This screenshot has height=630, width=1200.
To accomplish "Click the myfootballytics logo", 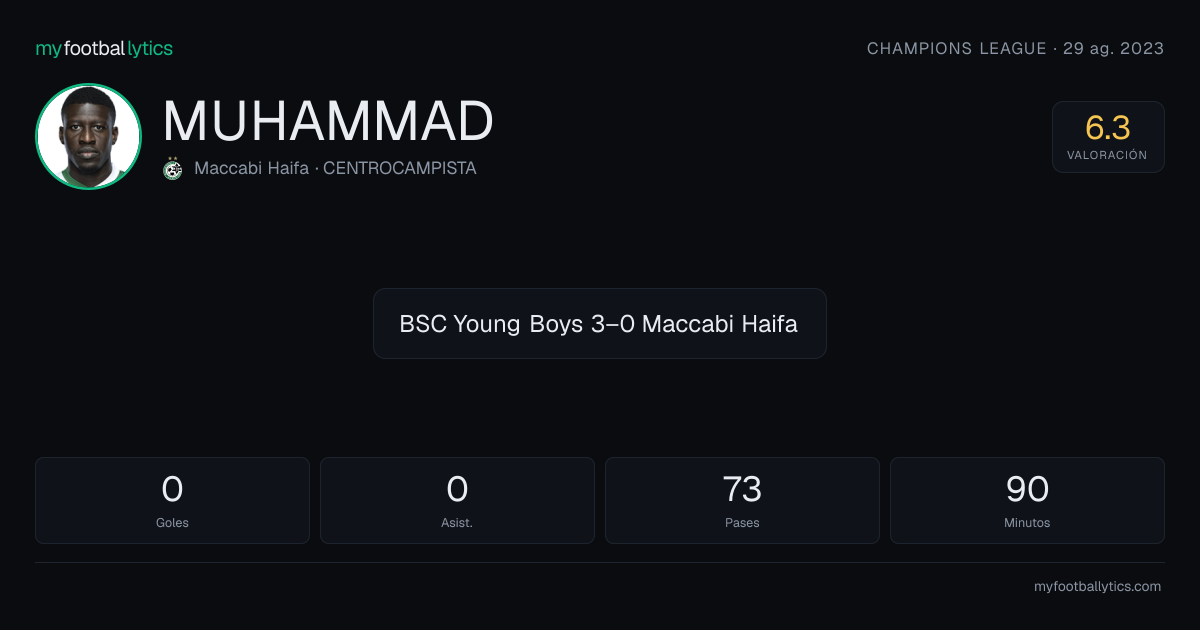I will click(104, 48).
